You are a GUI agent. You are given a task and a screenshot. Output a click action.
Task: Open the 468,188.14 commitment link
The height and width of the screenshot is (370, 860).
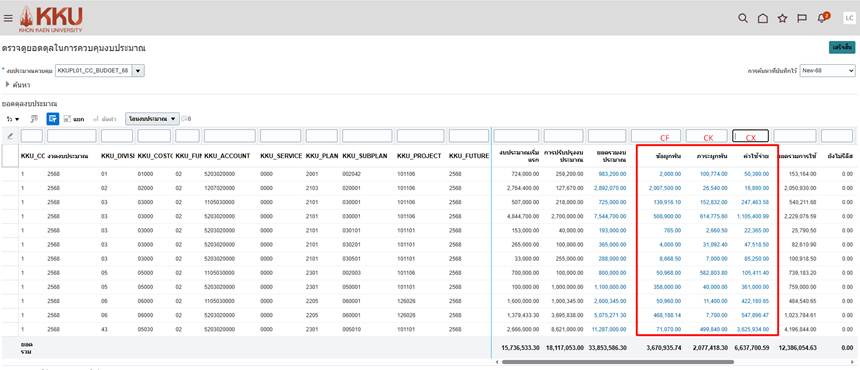click(667, 315)
